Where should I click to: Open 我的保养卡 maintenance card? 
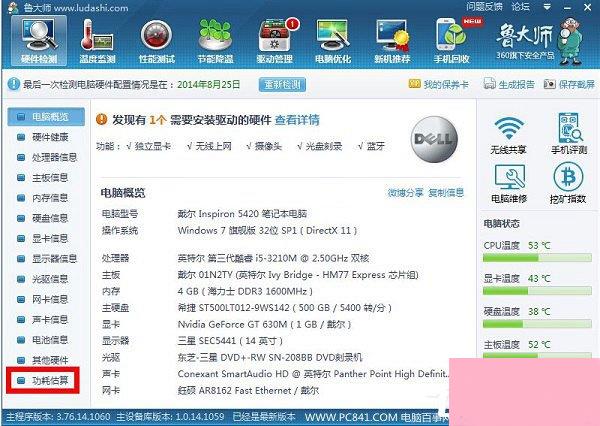tap(439, 84)
